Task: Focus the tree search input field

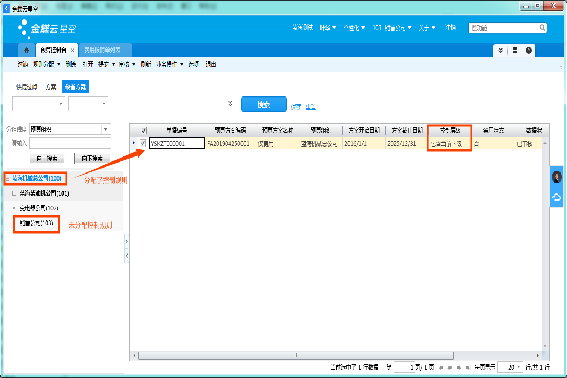Action: pyautogui.click(x=70, y=143)
